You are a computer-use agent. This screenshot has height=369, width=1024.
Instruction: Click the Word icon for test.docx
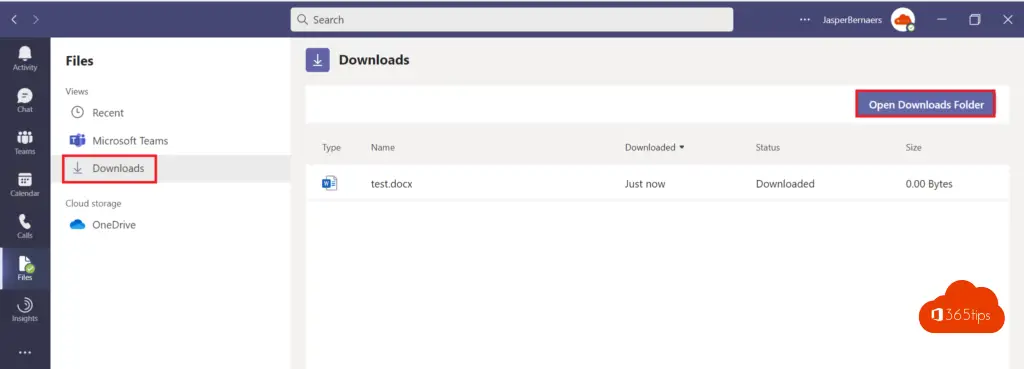point(329,184)
